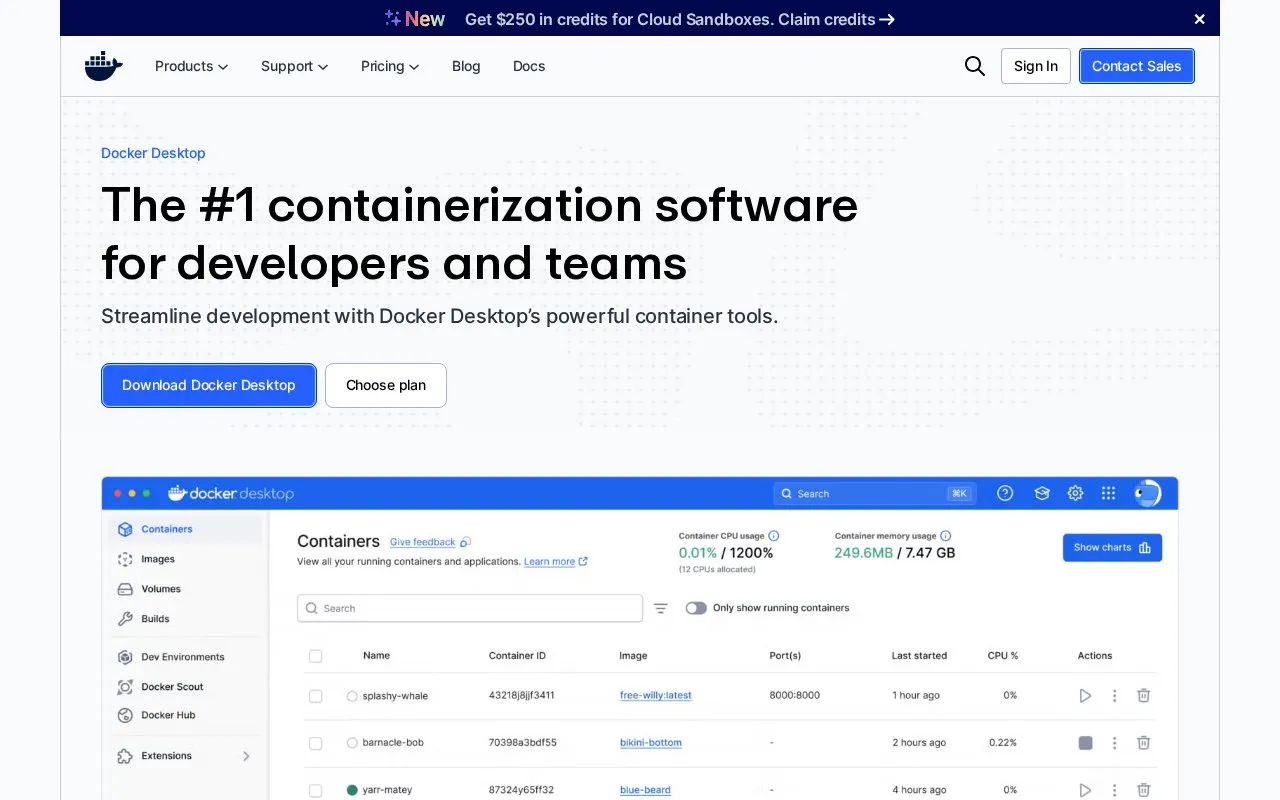Delete the splashy-whale container via trash icon

(x=1144, y=695)
